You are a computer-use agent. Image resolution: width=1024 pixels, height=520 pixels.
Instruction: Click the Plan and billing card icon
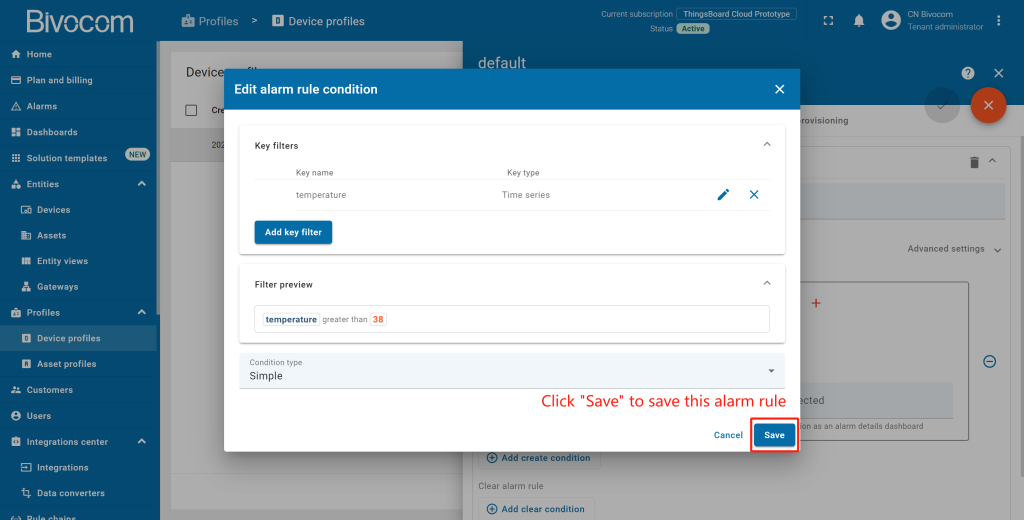pyautogui.click(x=16, y=80)
